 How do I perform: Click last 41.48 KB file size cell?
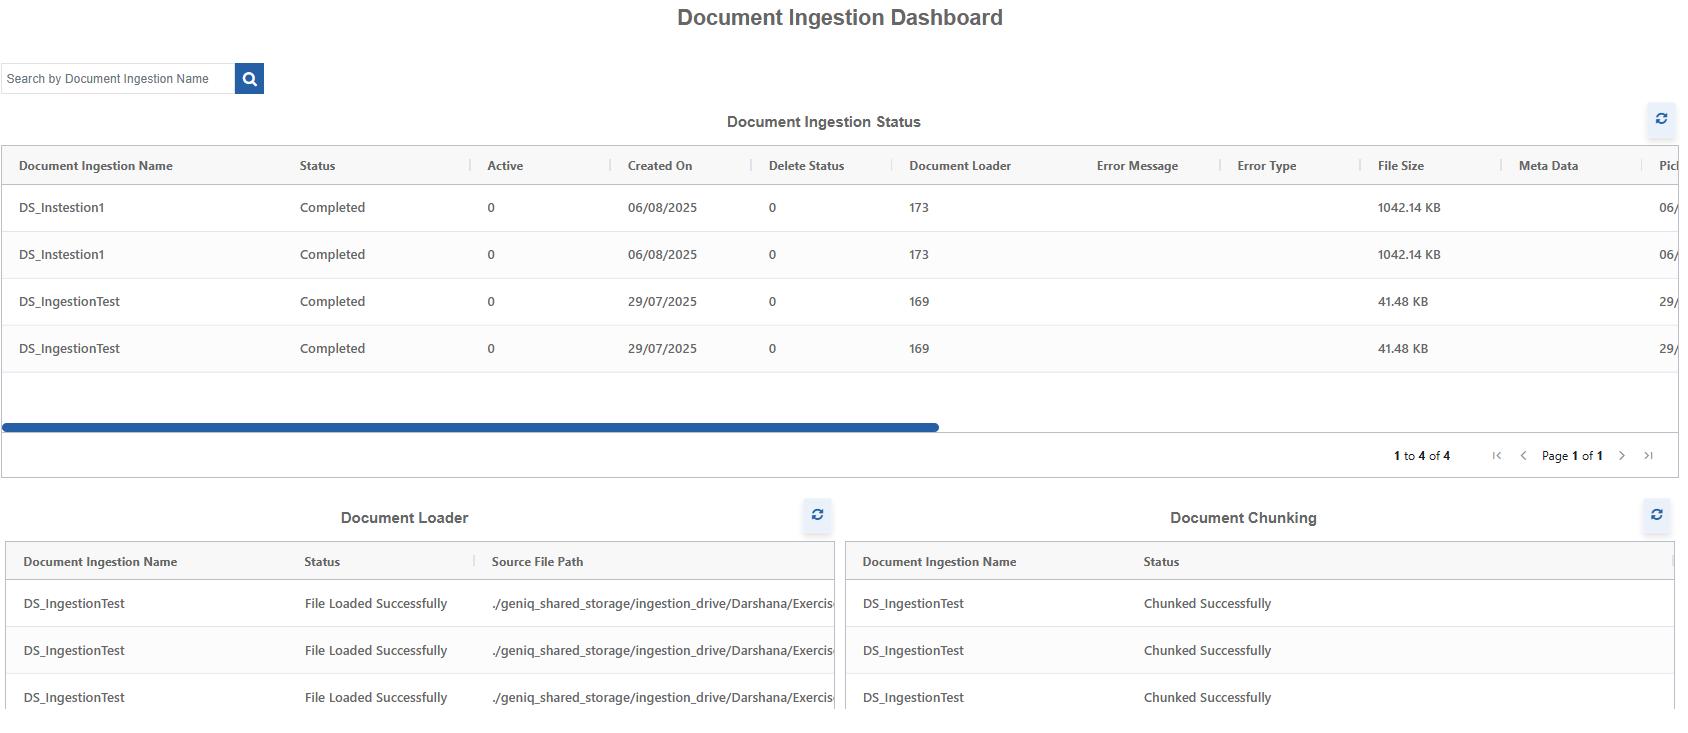pos(1403,349)
